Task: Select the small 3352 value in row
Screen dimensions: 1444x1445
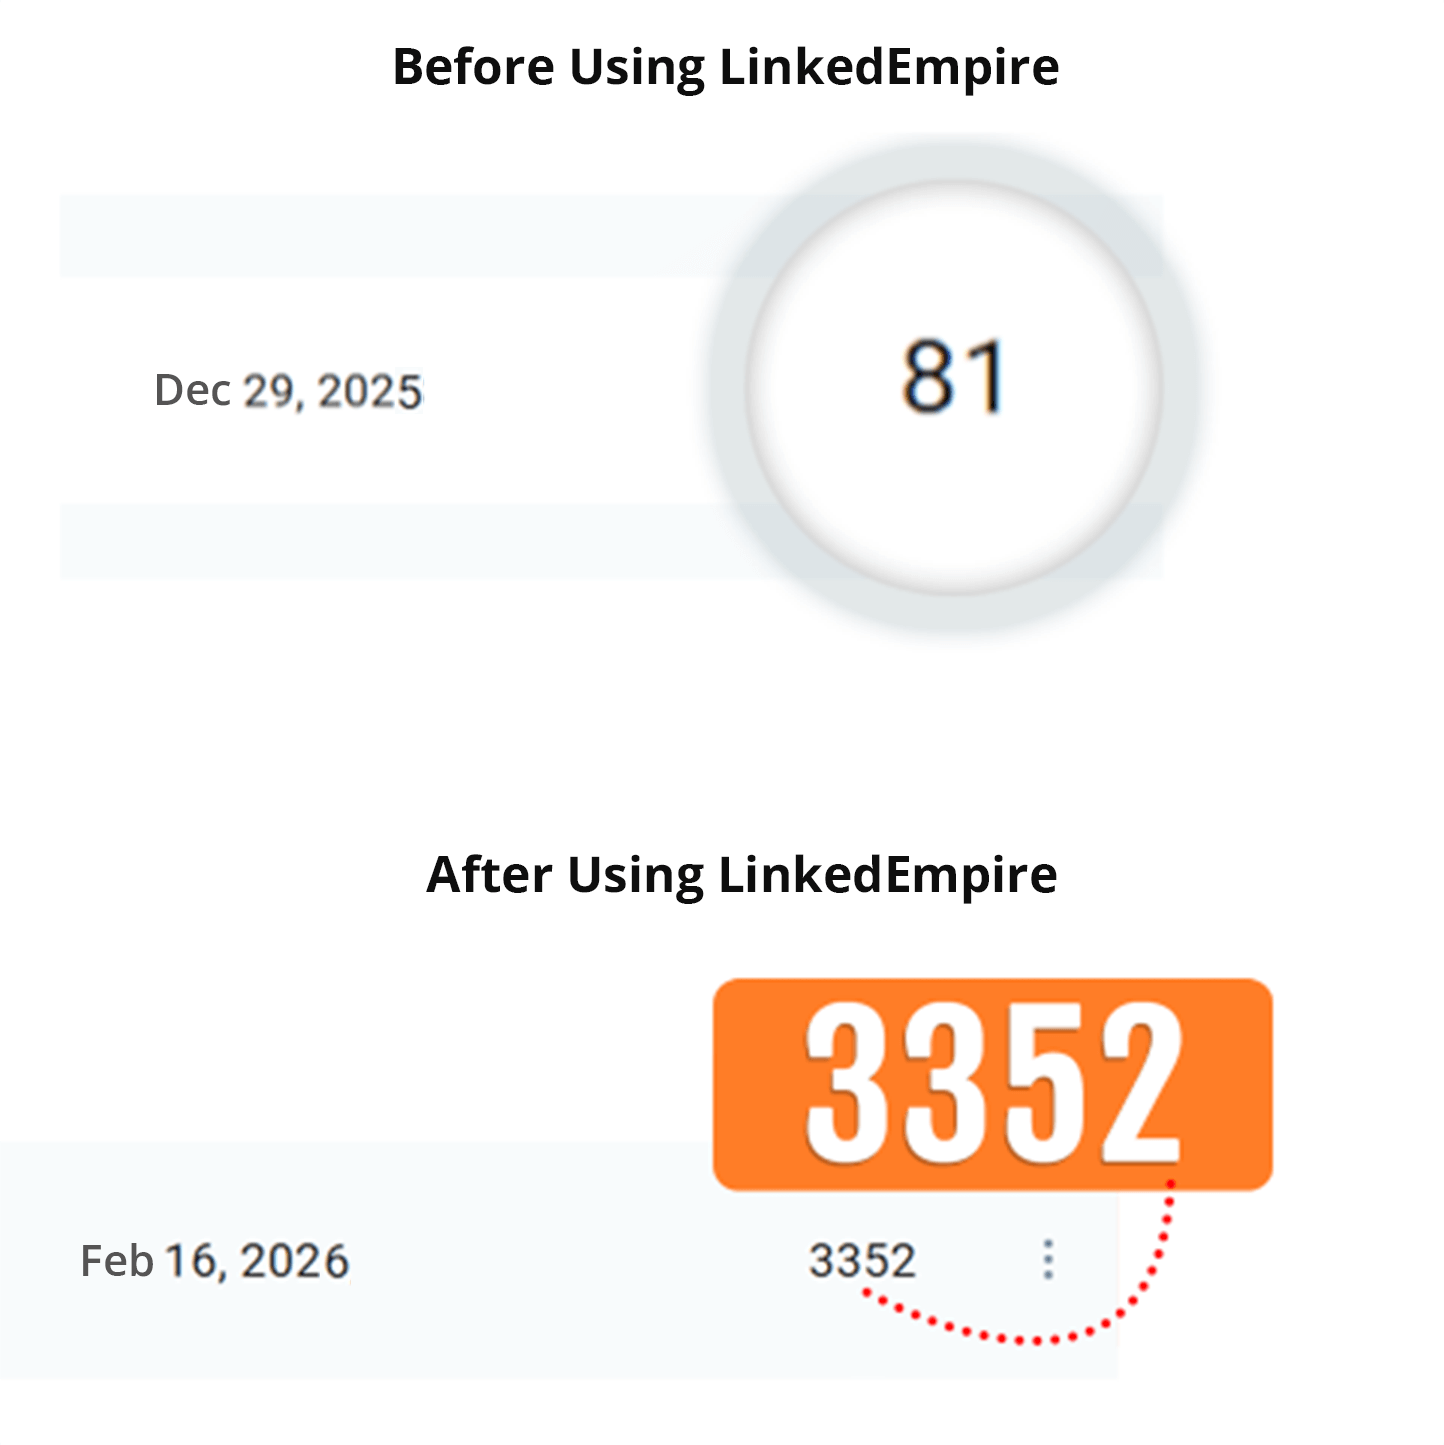Action: 862,1260
